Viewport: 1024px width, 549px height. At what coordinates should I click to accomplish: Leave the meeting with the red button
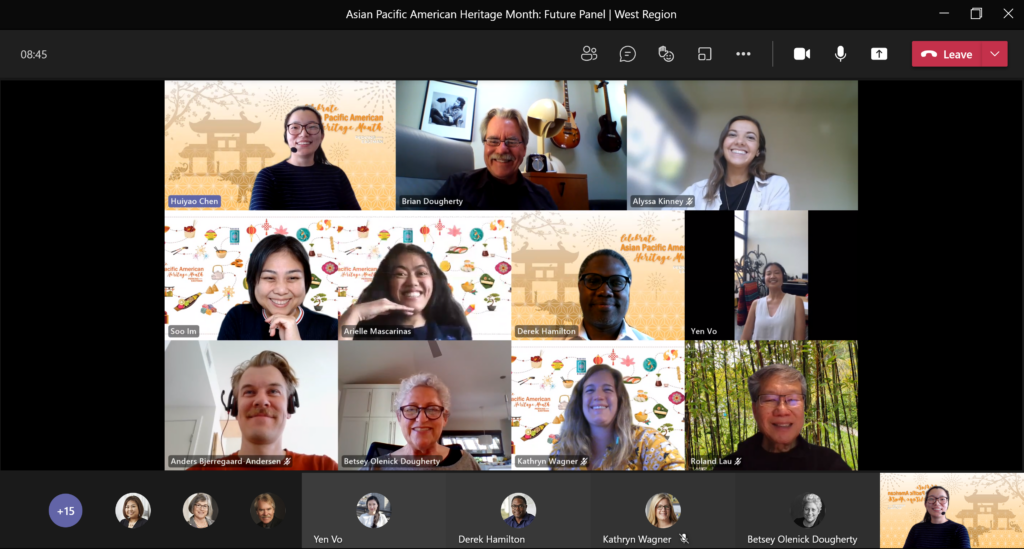[x=947, y=54]
